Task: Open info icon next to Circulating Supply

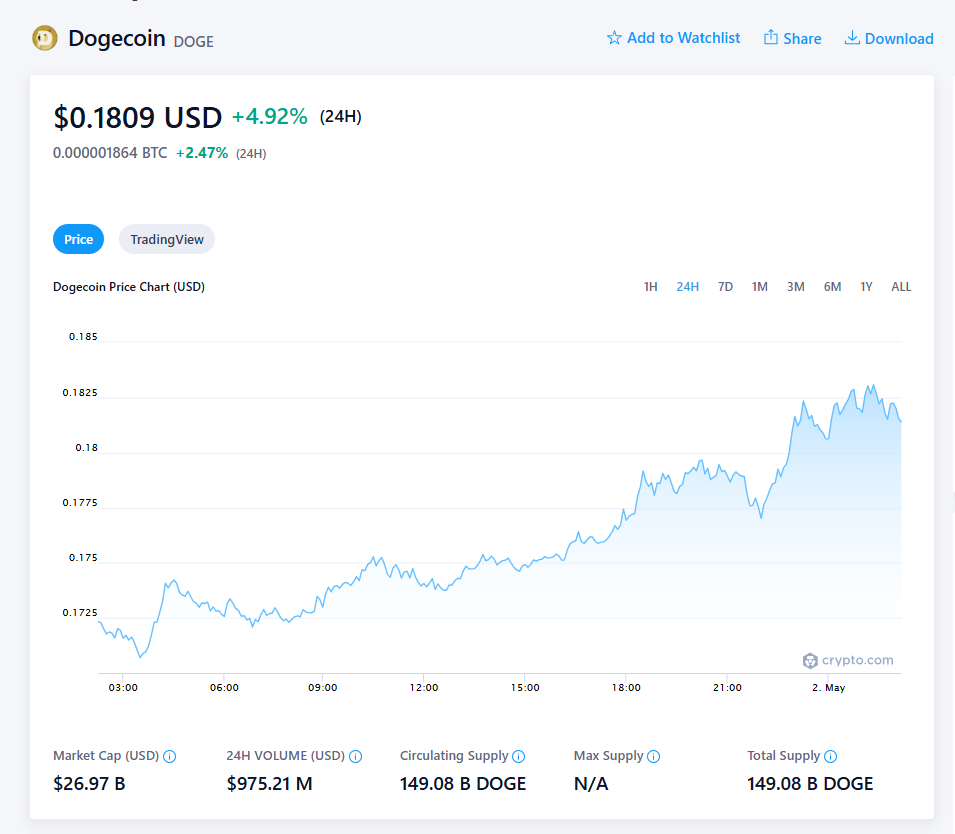Action: [x=518, y=756]
